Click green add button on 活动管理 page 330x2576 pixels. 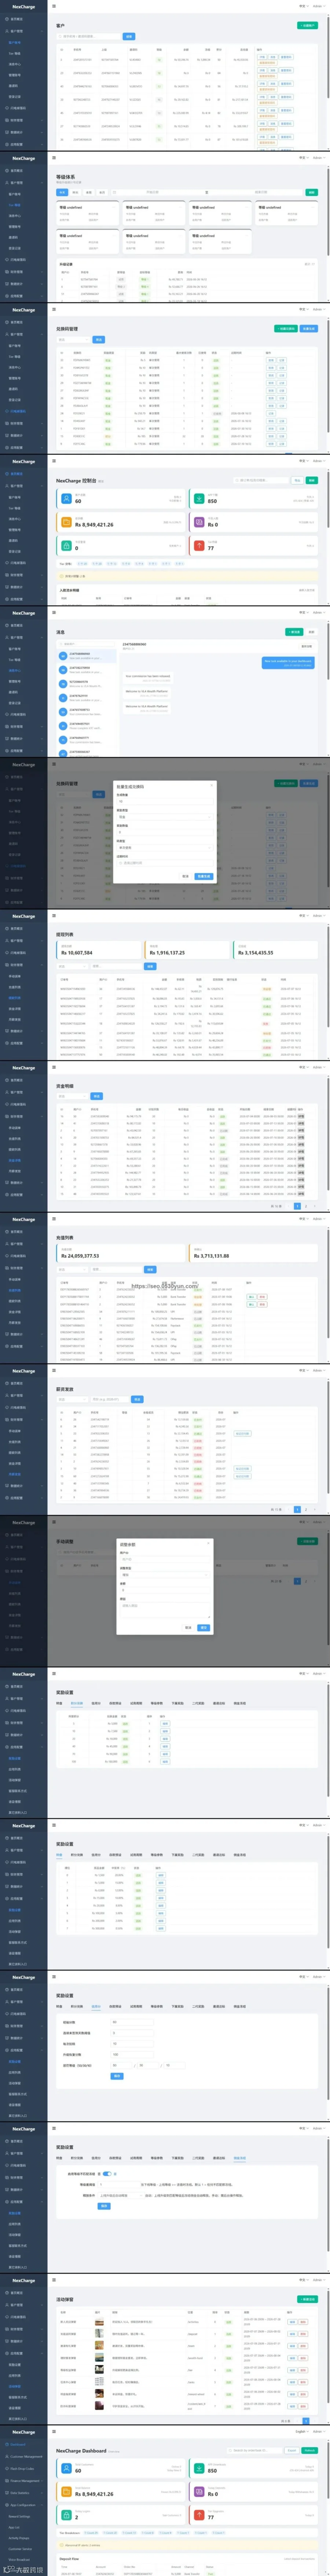pyautogui.click(x=308, y=2298)
